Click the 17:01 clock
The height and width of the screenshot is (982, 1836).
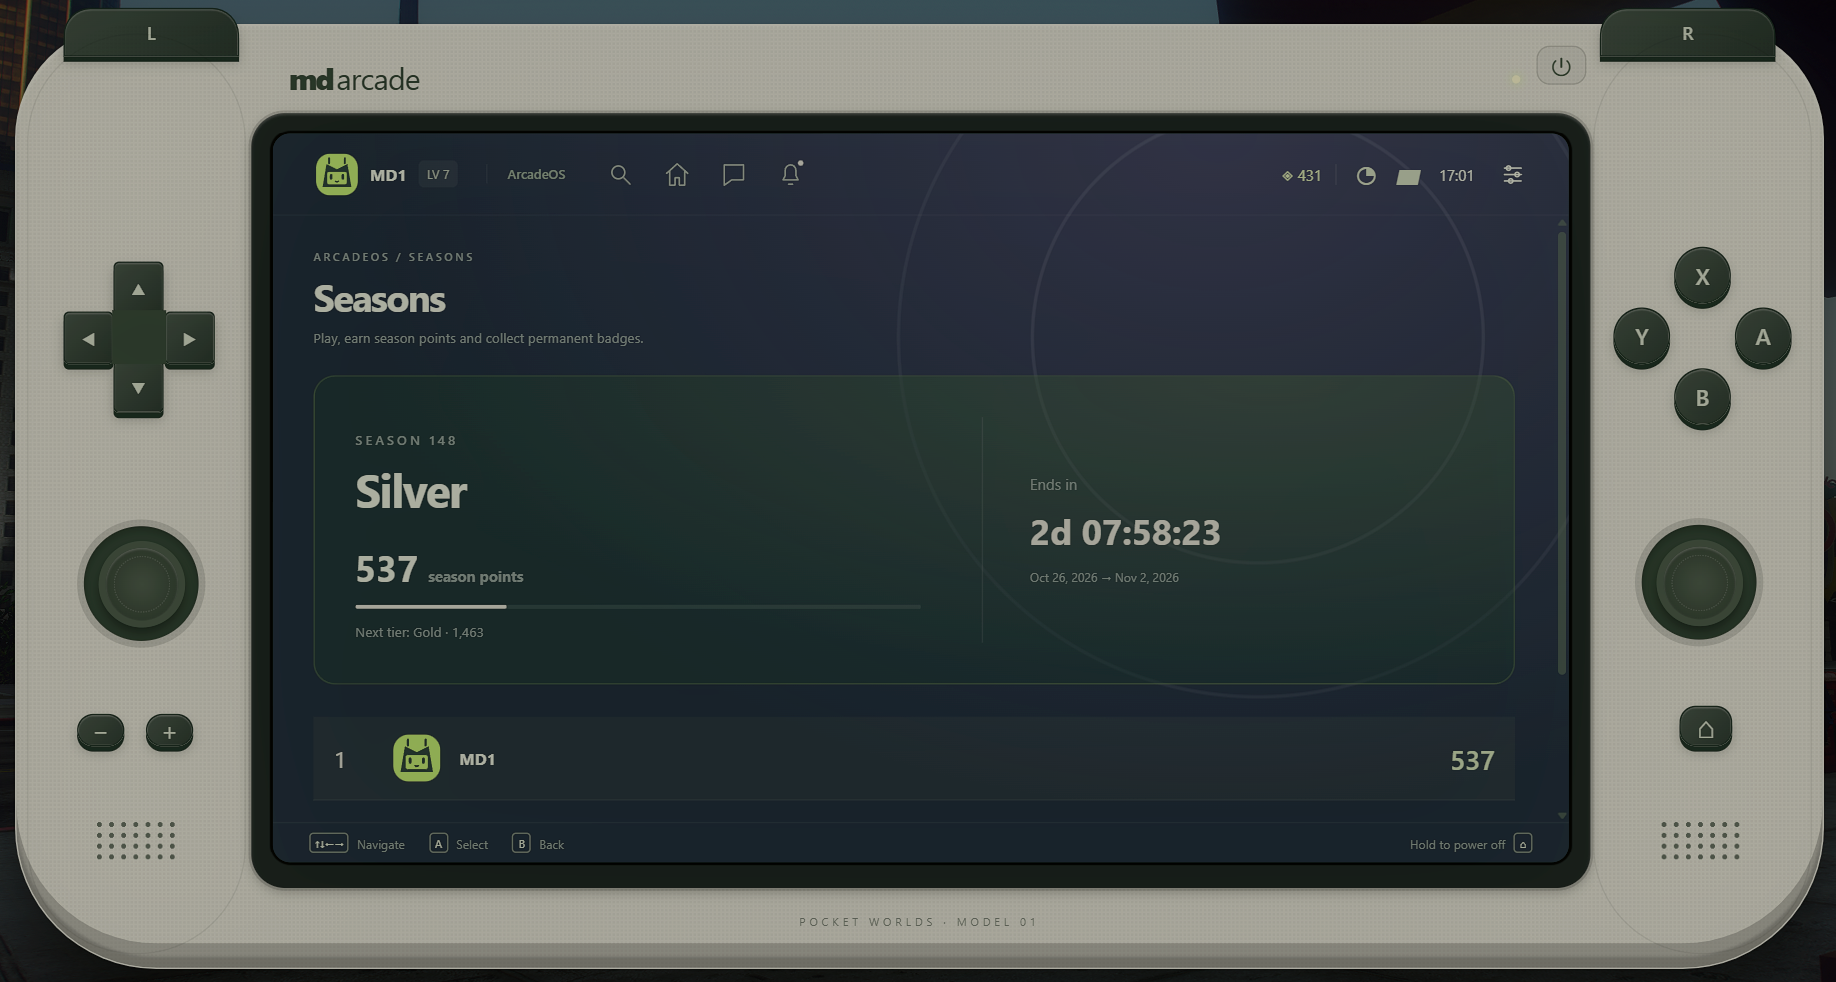point(1456,176)
